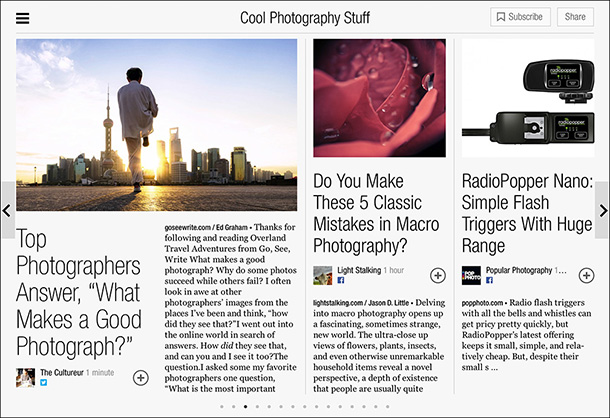The image size is (610, 418).
Task: Click Popular Photography source name
Action: pos(519,270)
